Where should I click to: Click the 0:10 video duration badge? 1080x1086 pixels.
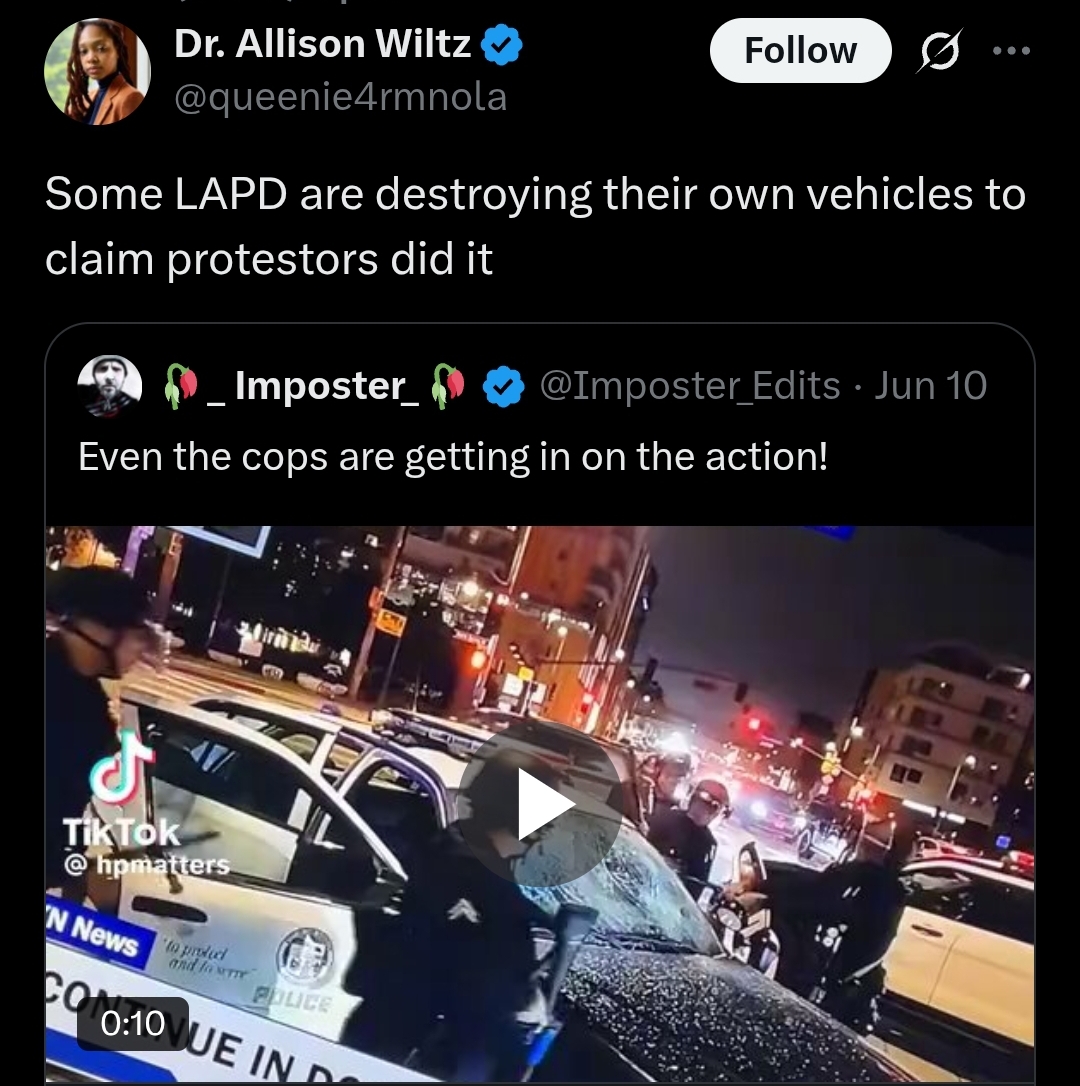[132, 1024]
